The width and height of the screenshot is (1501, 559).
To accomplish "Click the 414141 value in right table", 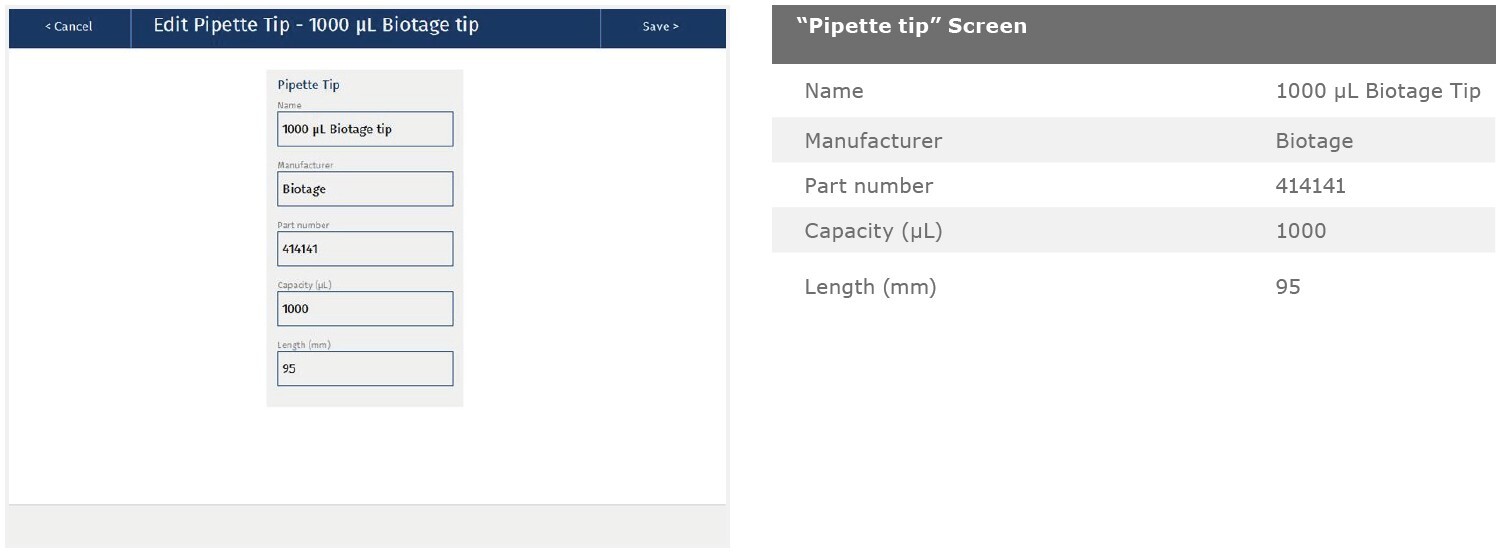I will pos(1310,186).
